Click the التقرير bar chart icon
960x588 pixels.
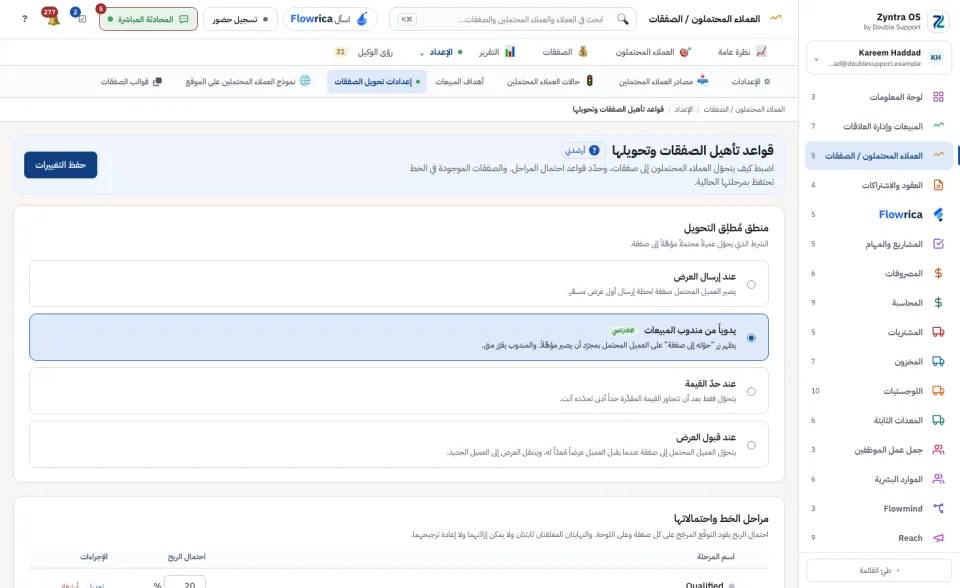[510, 51]
